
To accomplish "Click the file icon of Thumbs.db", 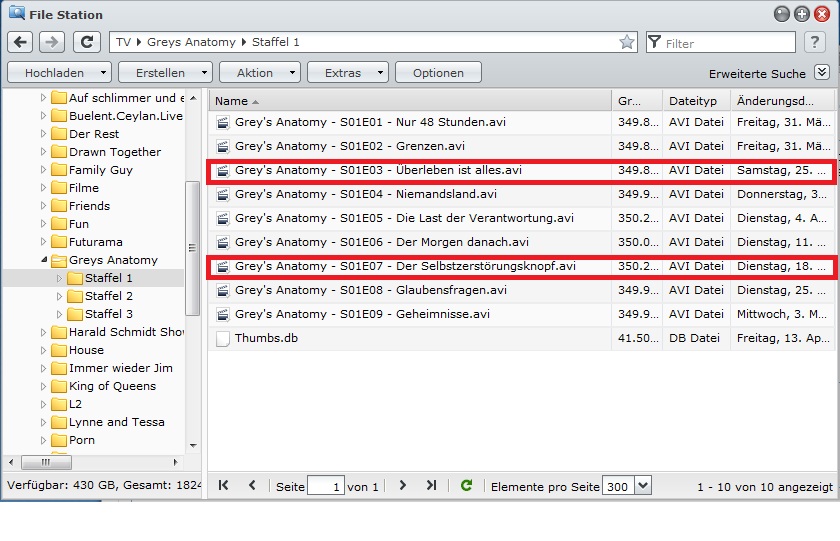I will click(x=222, y=339).
